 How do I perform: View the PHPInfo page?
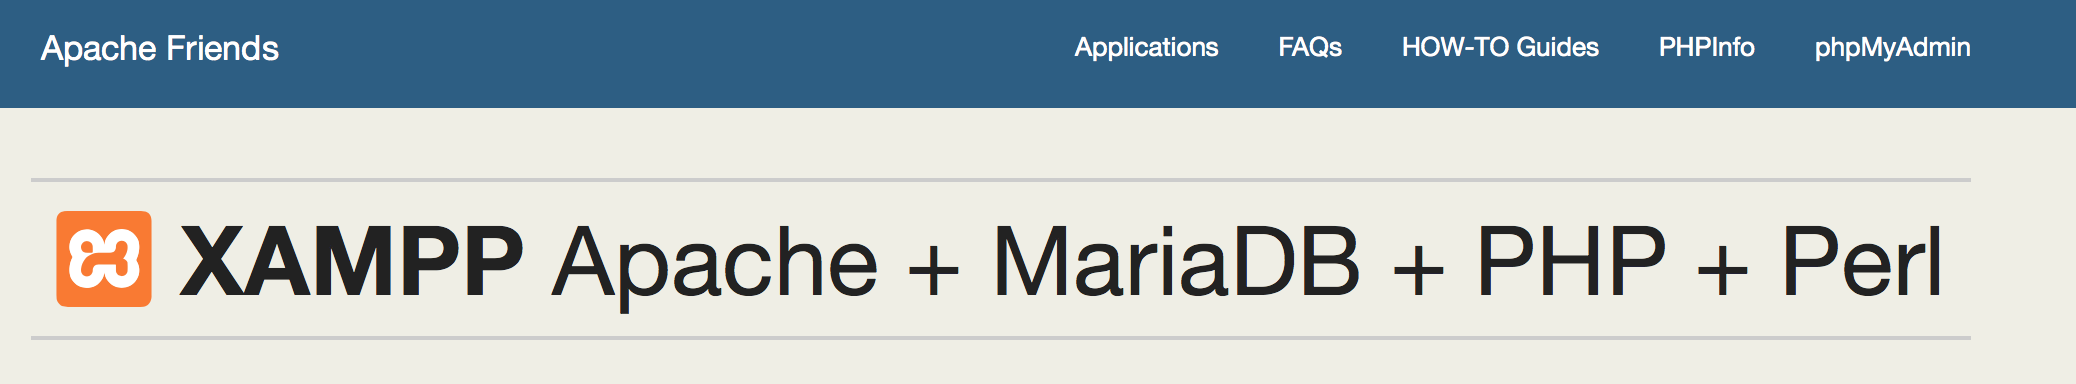click(1707, 47)
